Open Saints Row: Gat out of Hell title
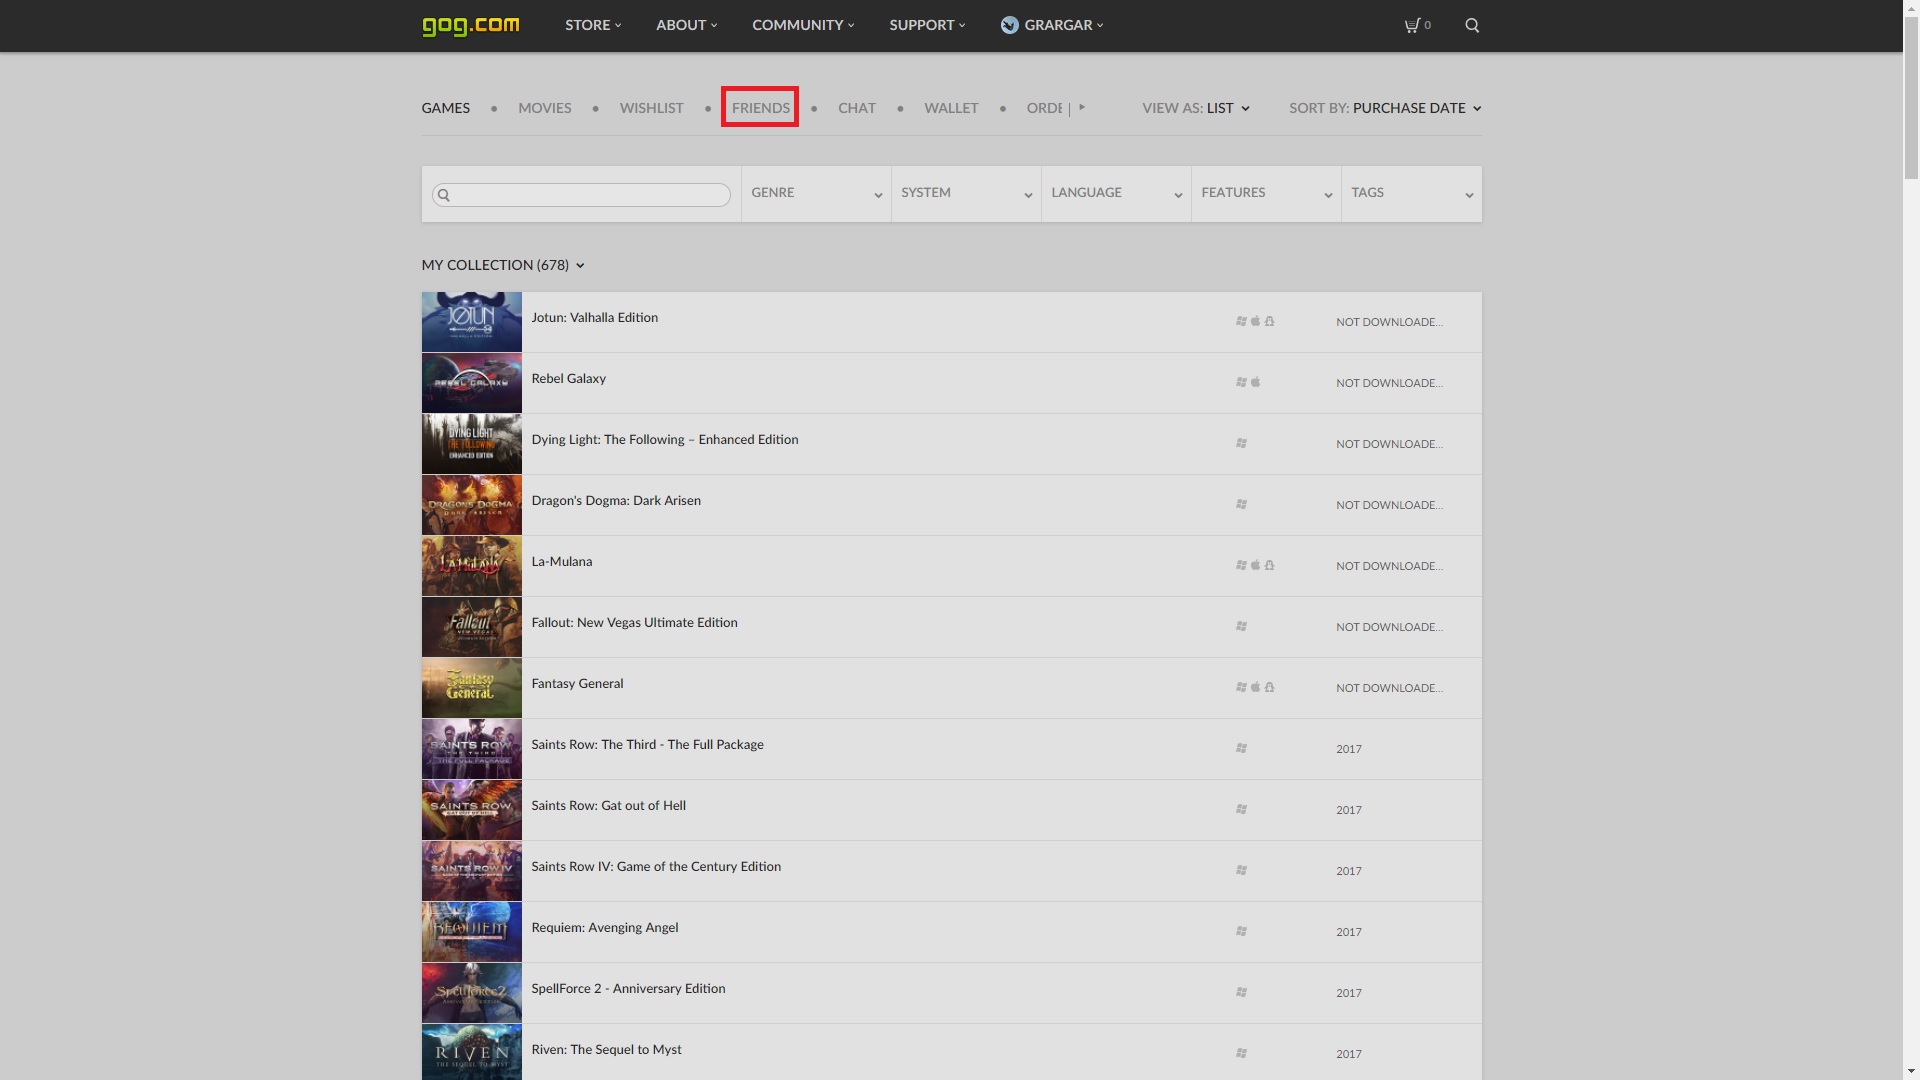The width and height of the screenshot is (1920, 1080). (x=608, y=805)
